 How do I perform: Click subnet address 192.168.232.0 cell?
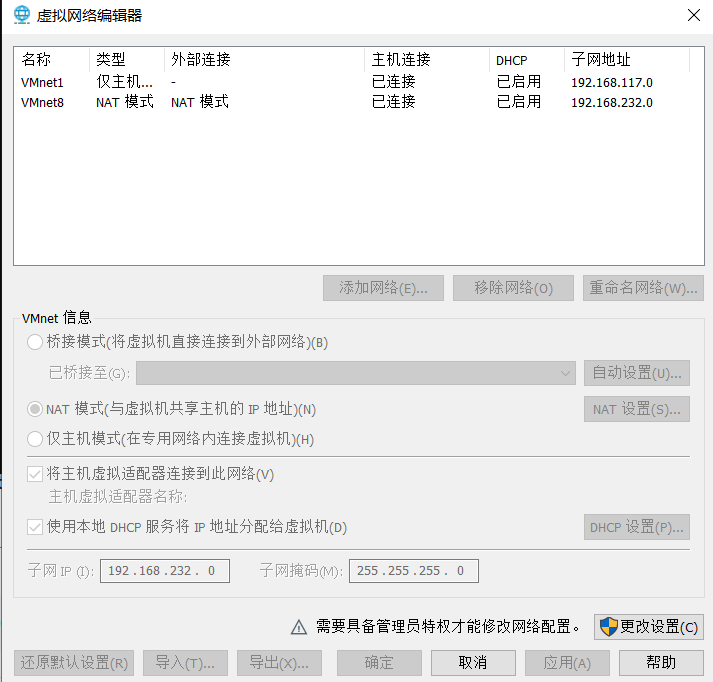(x=612, y=103)
